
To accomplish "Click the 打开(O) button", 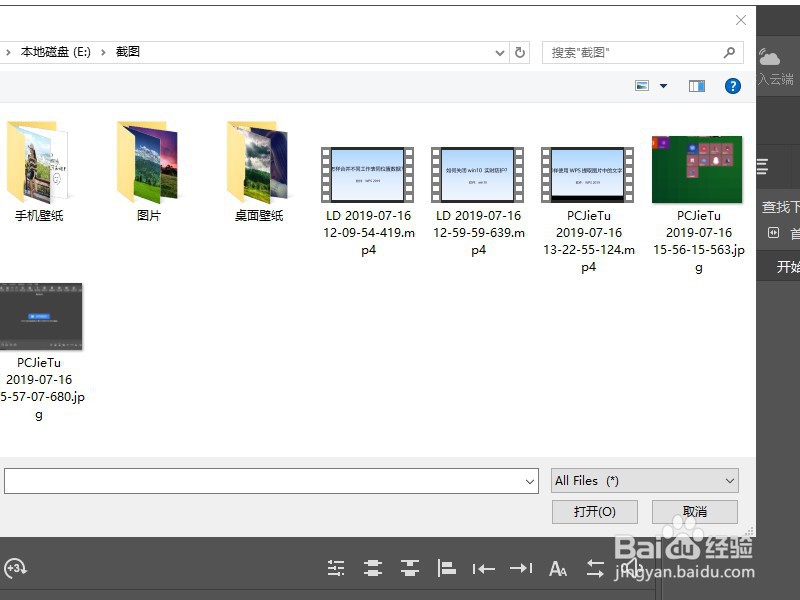I will point(595,511).
